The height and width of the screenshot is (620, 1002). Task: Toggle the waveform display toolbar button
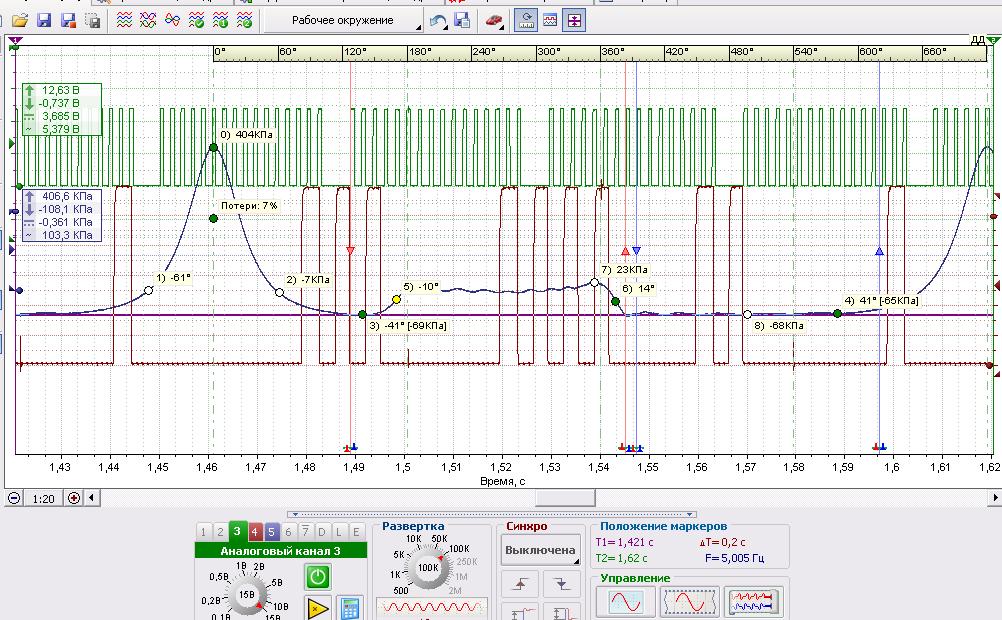pyautogui.click(x=550, y=20)
